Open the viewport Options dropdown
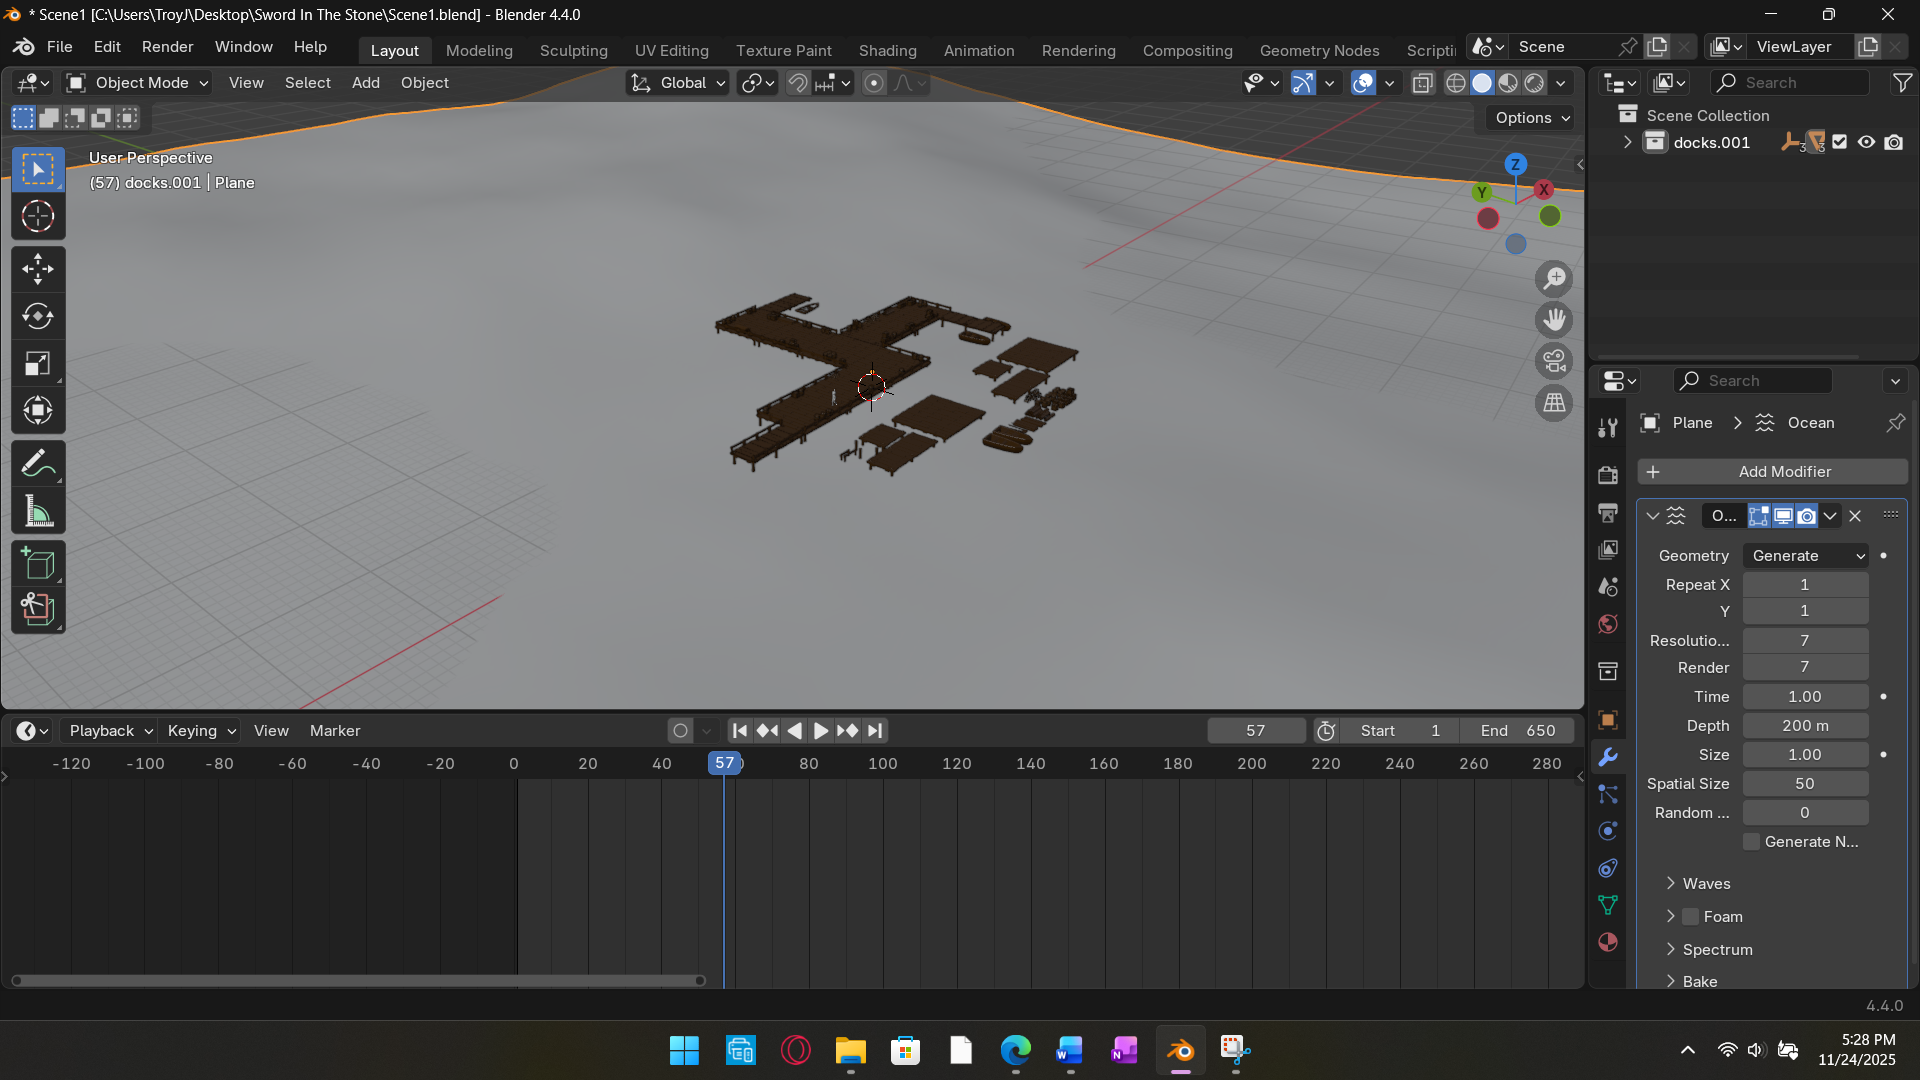 tap(1530, 118)
